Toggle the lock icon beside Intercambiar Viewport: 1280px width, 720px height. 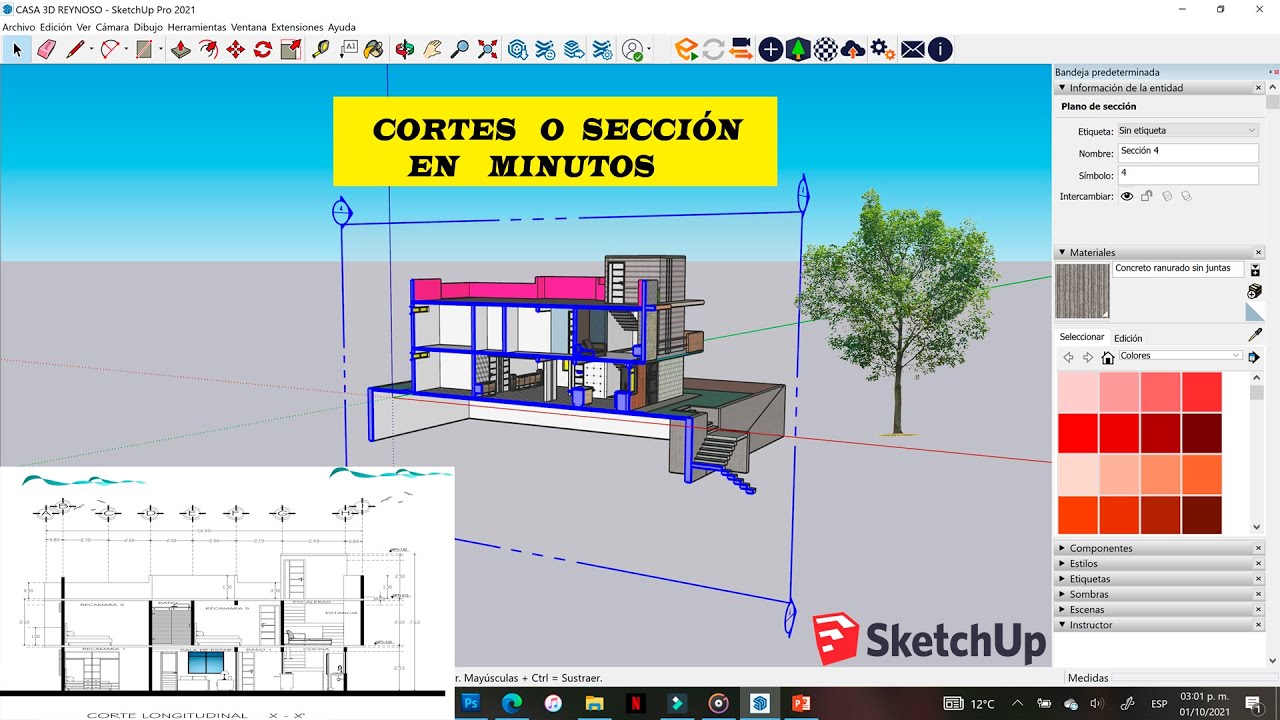click(x=1147, y=196)
